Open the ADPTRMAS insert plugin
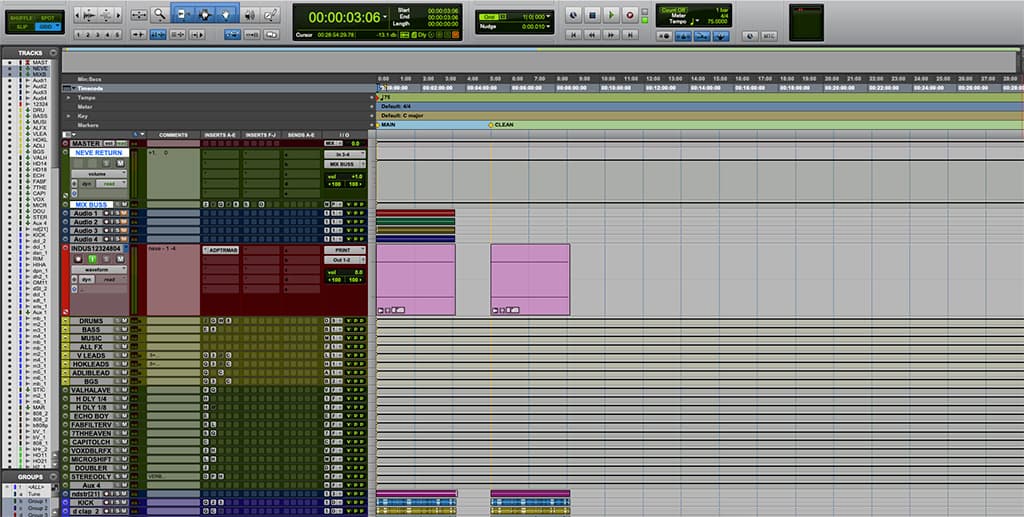1024x517 pixels. (220, 250)
